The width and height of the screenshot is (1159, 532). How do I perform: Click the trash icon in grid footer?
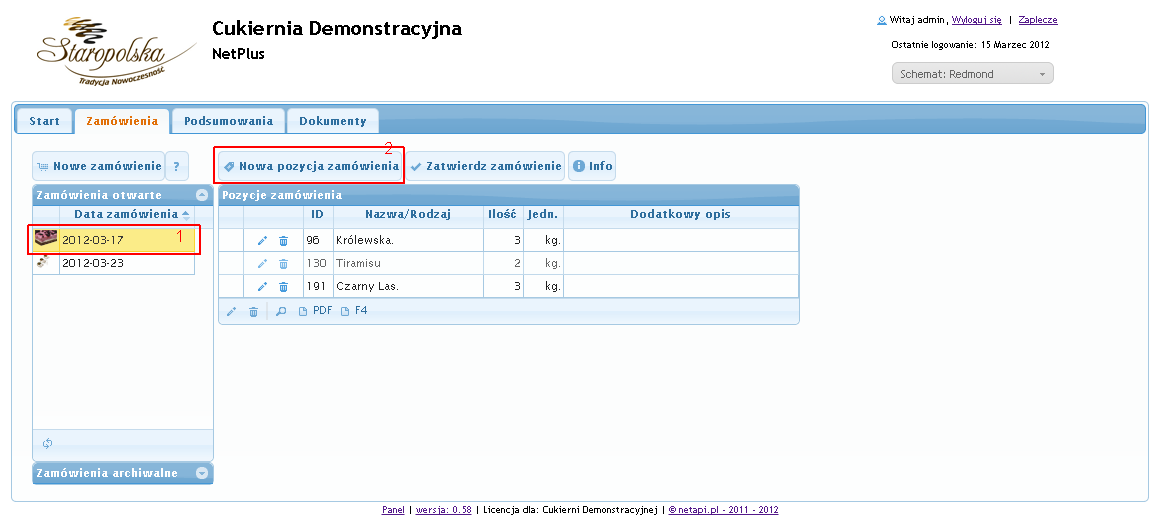[254, 312]
